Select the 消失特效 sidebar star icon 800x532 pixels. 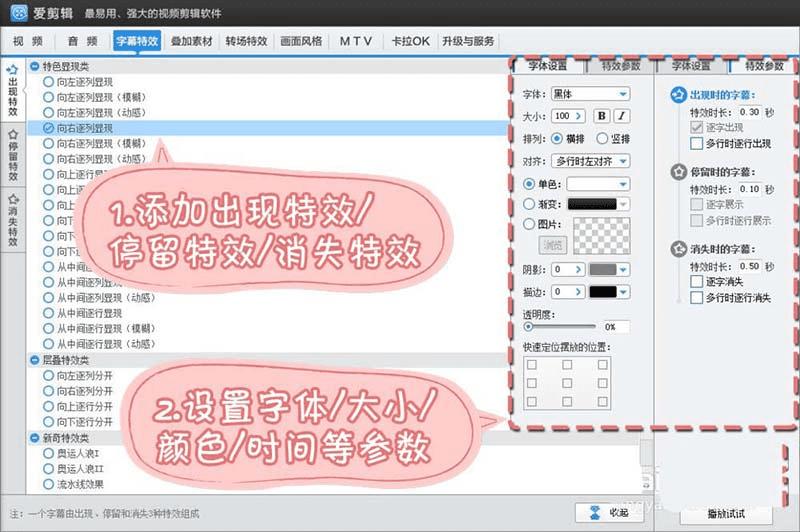[13, 199]
